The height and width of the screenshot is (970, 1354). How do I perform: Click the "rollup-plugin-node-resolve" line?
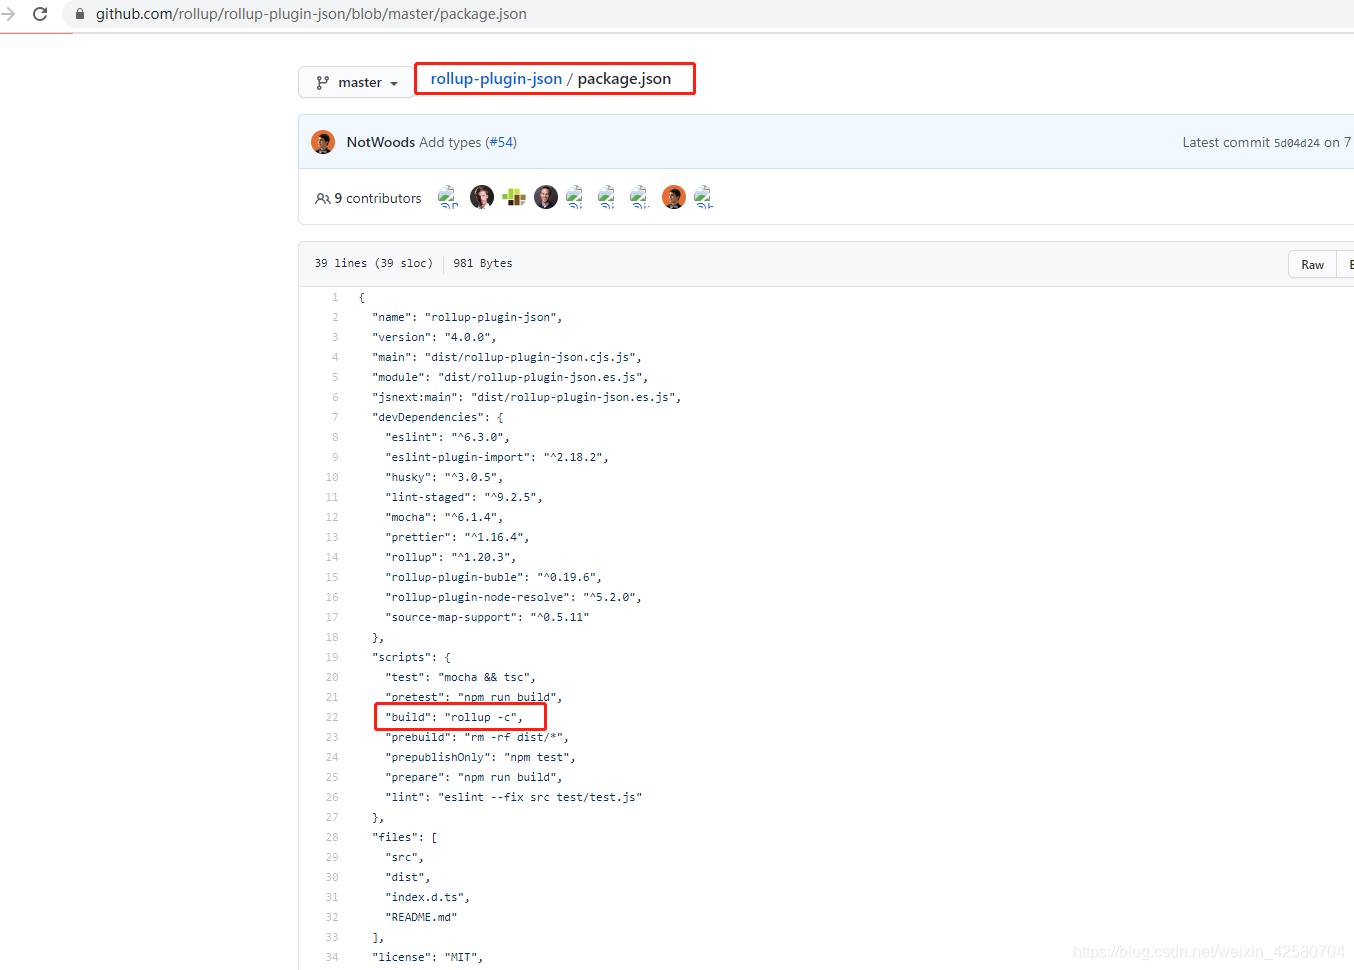pyautogui.click(x=514, y=597)
